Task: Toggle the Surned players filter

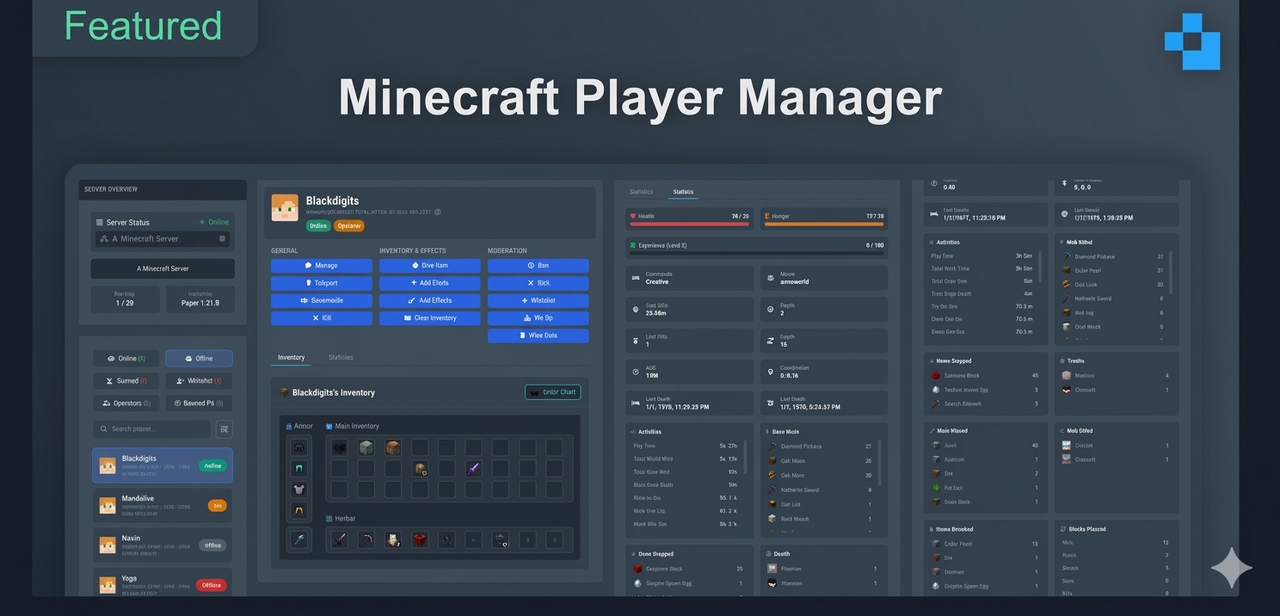Action: pyautogui.click(x=126, y=381)
